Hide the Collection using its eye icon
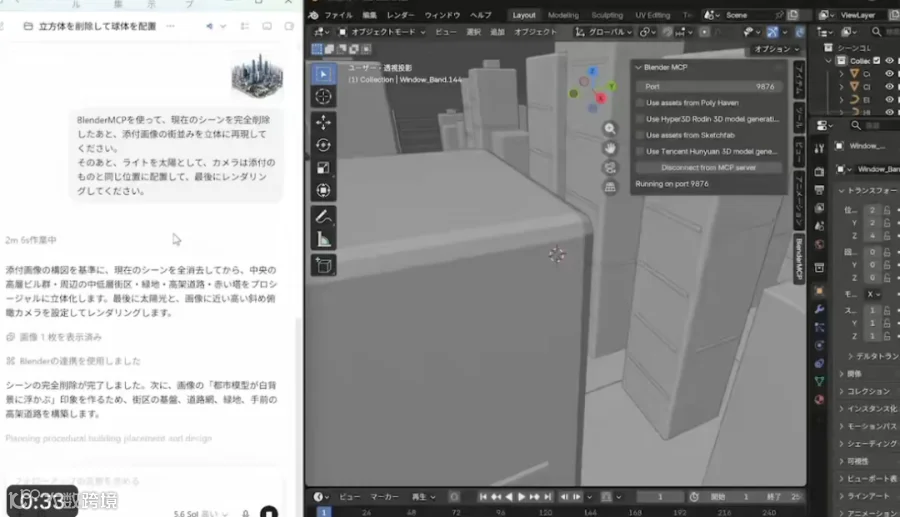The image size is (900, 517). (889, 60)
